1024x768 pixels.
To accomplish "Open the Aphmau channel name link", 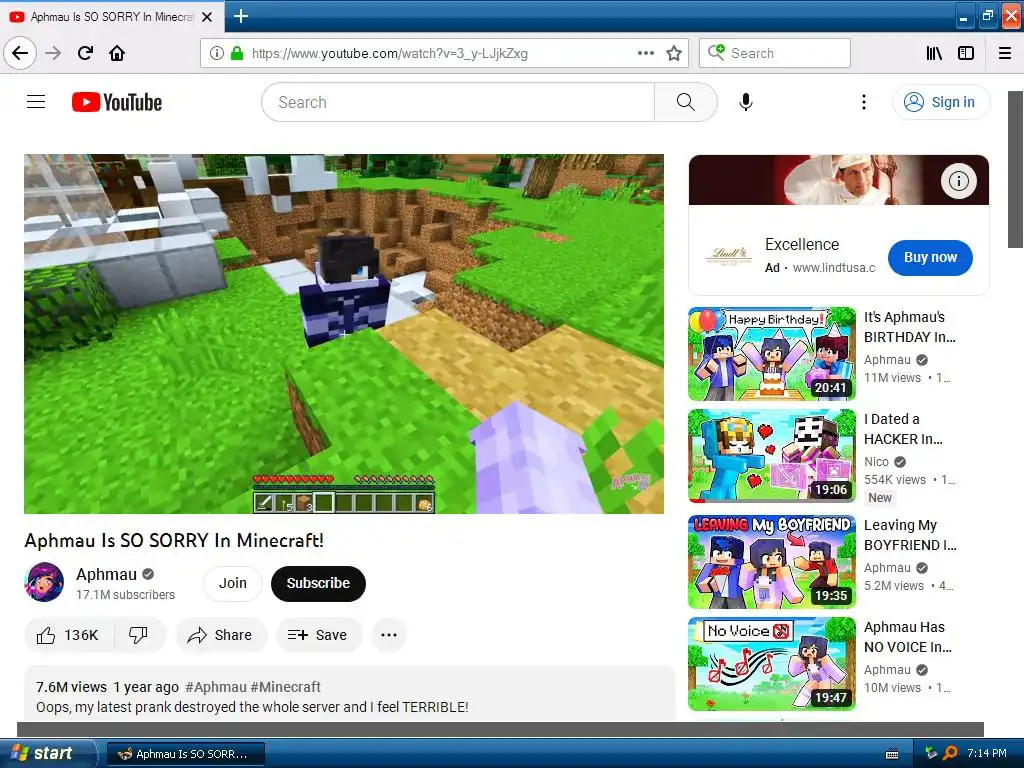I will pyautogui.click(x=106, y=574).
